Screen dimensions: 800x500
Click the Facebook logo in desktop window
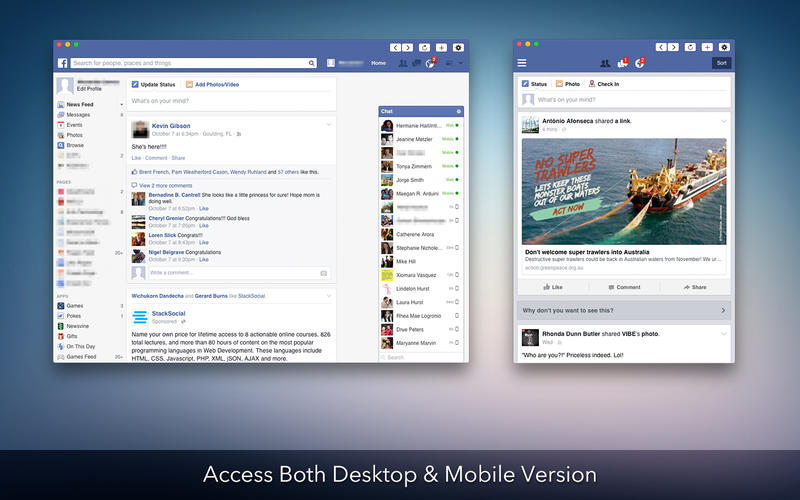pos(62,63)
